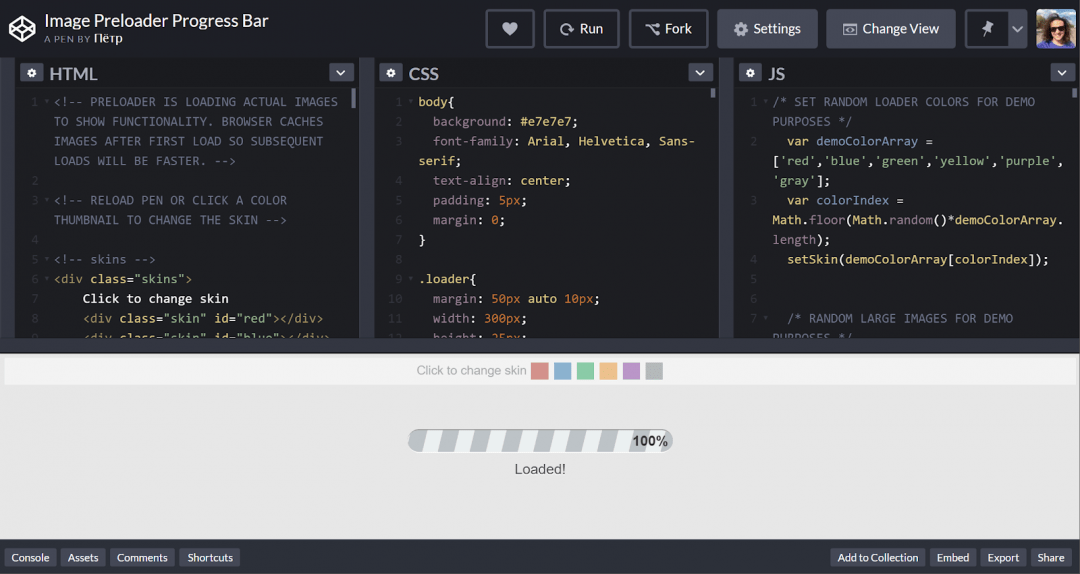Open JS editor settings gear
The image size is (1080, 574).
point(749,73)
